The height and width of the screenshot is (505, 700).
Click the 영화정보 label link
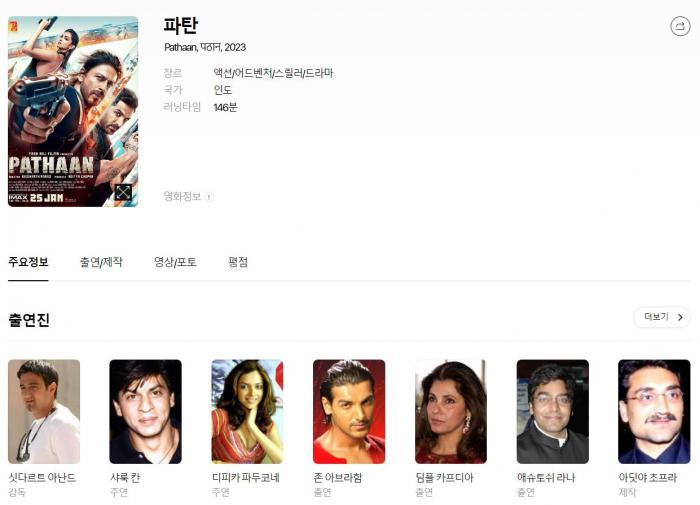click(x=182, y=197)
